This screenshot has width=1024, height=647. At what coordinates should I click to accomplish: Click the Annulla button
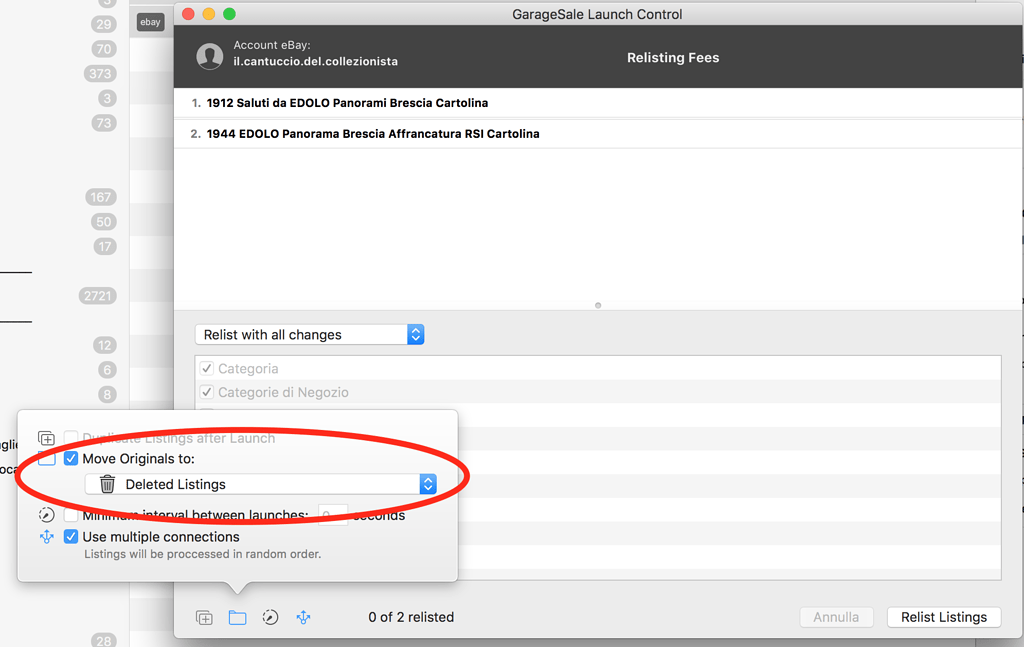pos(836,617)
